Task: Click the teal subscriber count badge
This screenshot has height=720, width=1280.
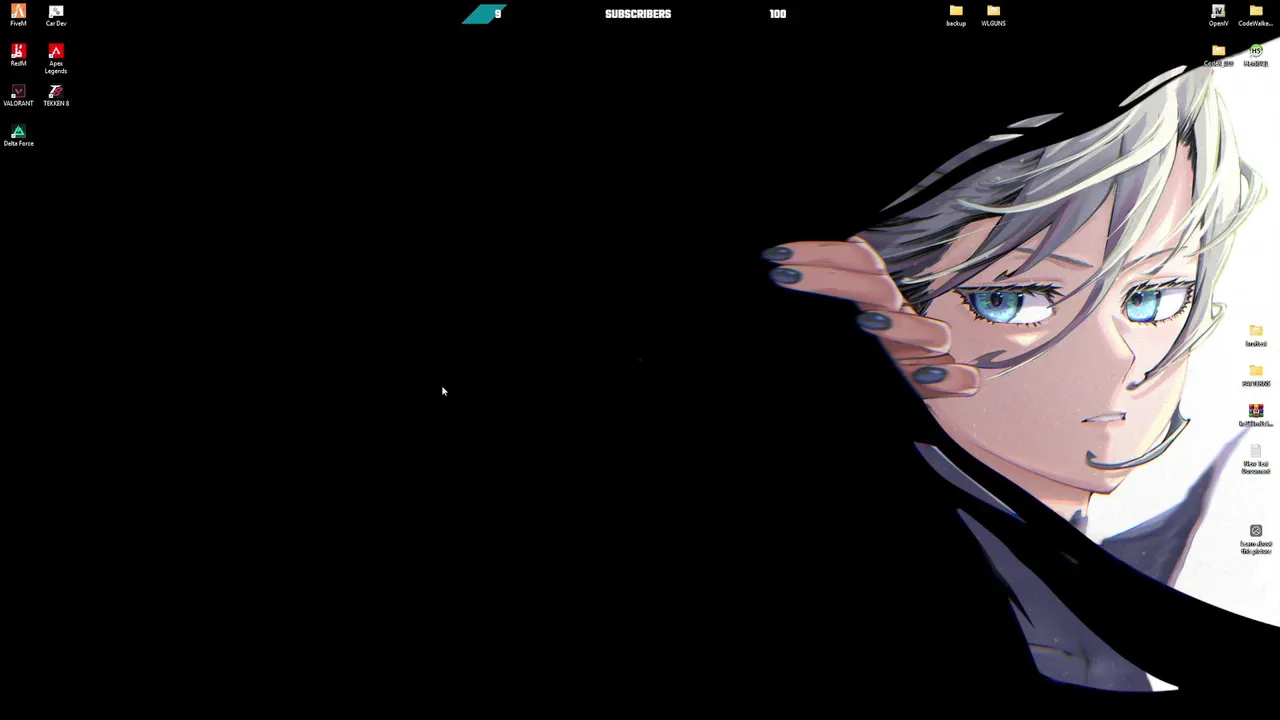Action: [x=484, y=14]
